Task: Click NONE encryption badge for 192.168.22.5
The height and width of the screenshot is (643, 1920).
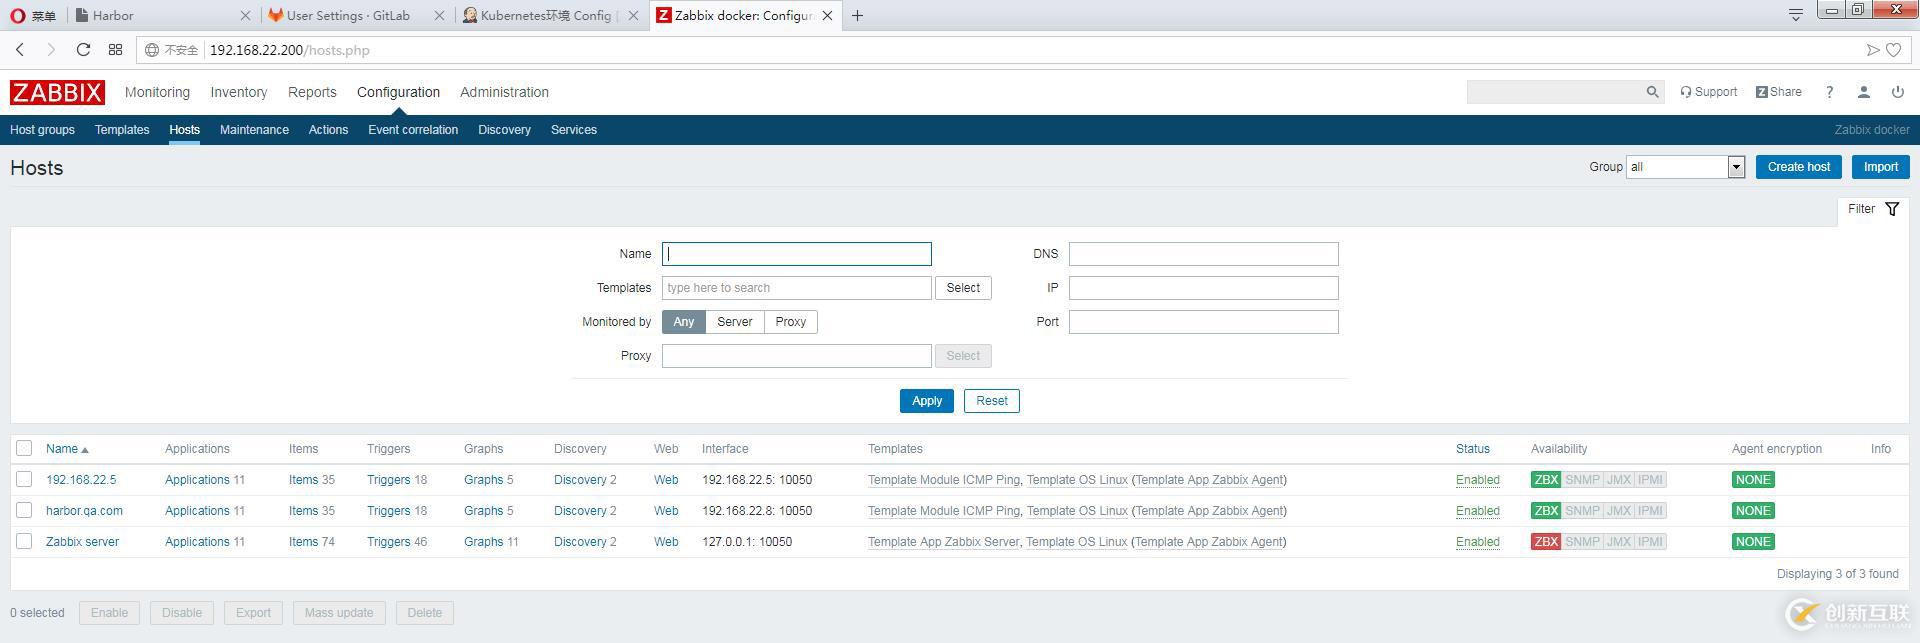Action: pos(1753,480)
